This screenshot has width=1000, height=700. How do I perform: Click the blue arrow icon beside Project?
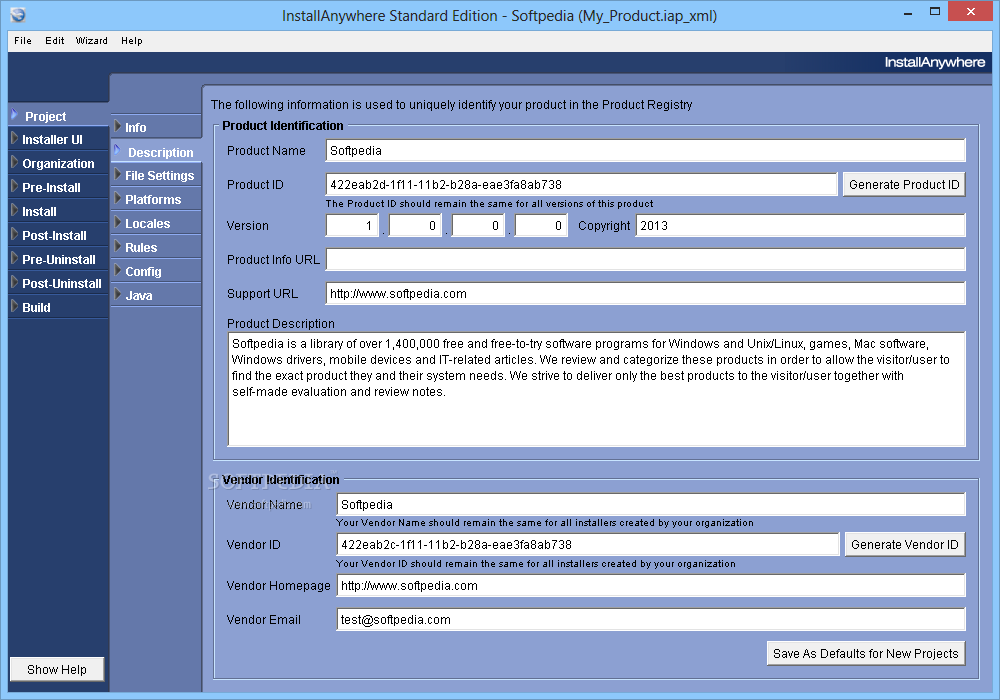(x=15, y=115)
